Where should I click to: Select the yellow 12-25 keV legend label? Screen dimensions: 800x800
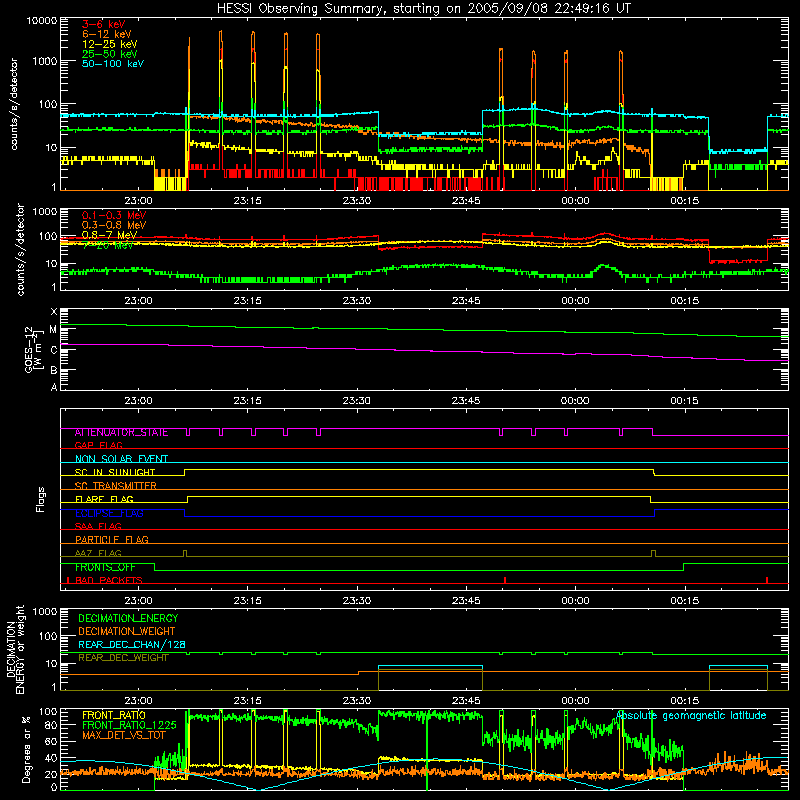tap(110, 44)
